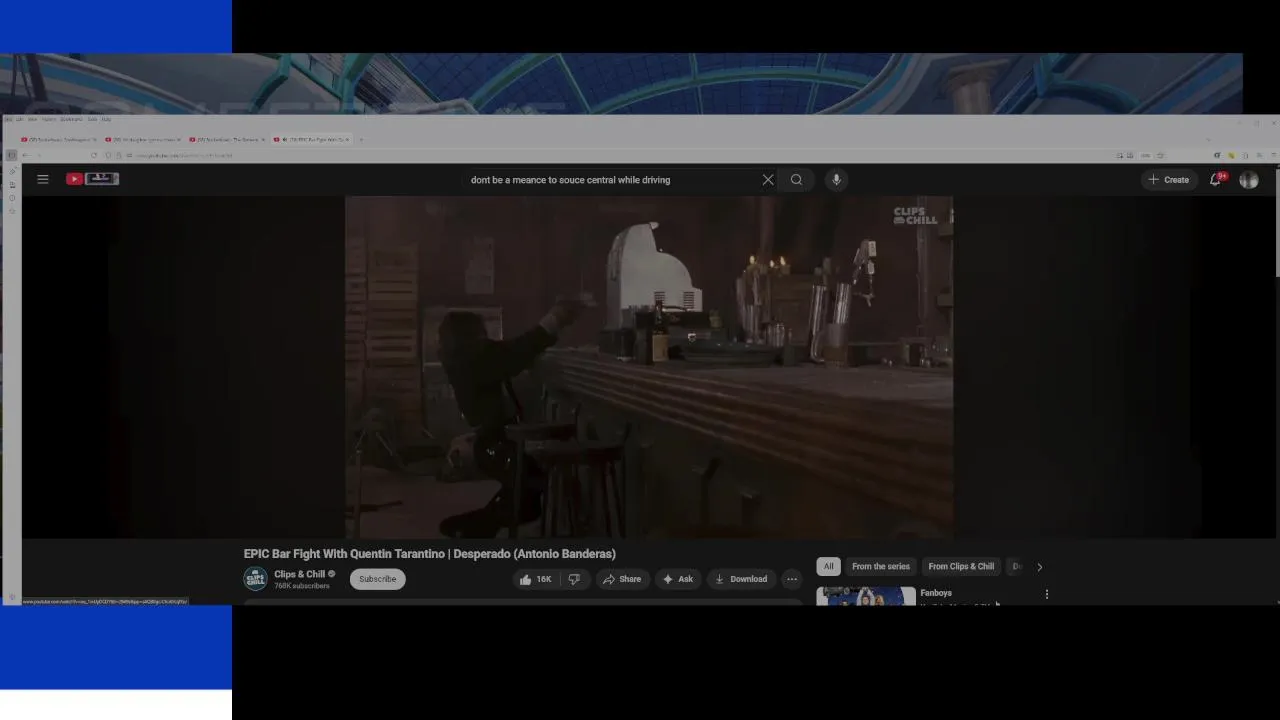The width and height of the screenshot is (1280, 720).
Task: Open the Clips & Chill channel name
Action: pyautogui.click(x=299, y=574)
